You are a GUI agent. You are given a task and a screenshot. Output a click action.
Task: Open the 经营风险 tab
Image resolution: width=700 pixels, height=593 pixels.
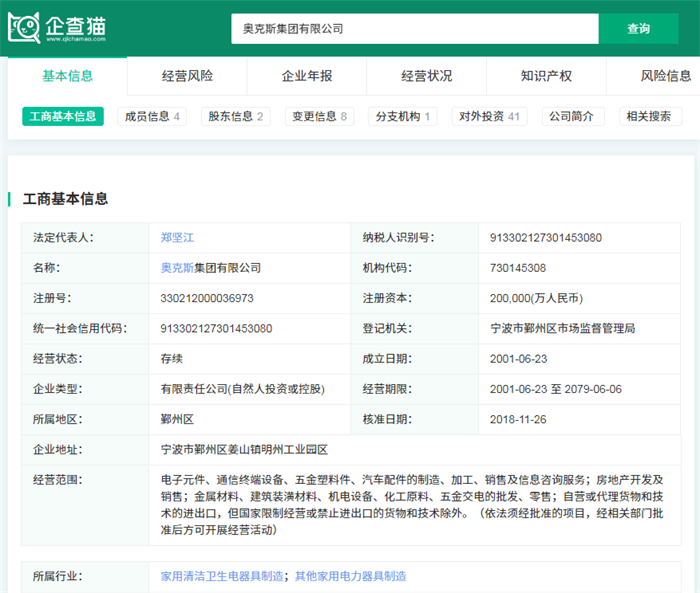[x=187, y=76]
